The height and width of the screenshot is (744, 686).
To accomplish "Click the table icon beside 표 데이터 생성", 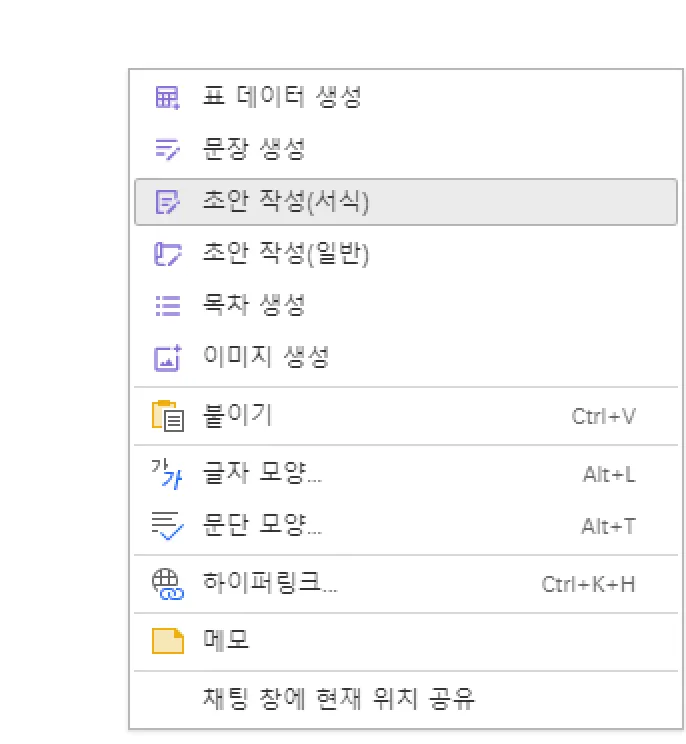I will [167, 98].
